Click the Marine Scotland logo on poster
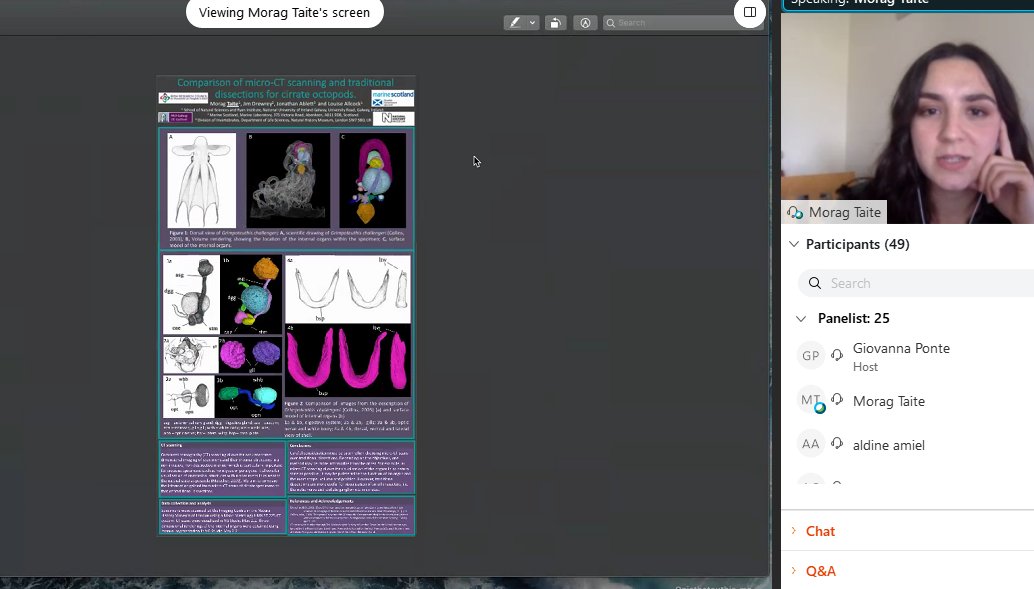This screenshot has width=1034, height=589. (x=392, y=98)
